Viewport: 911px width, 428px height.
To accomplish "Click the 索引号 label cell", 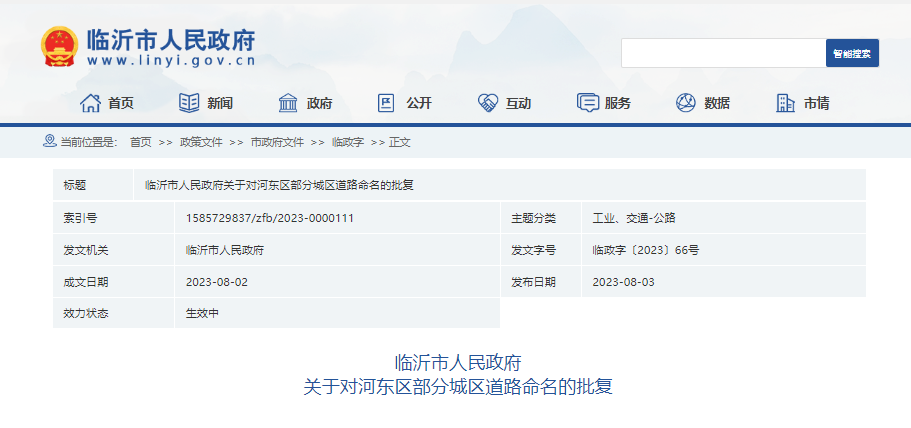I will [x=113, y=218].
